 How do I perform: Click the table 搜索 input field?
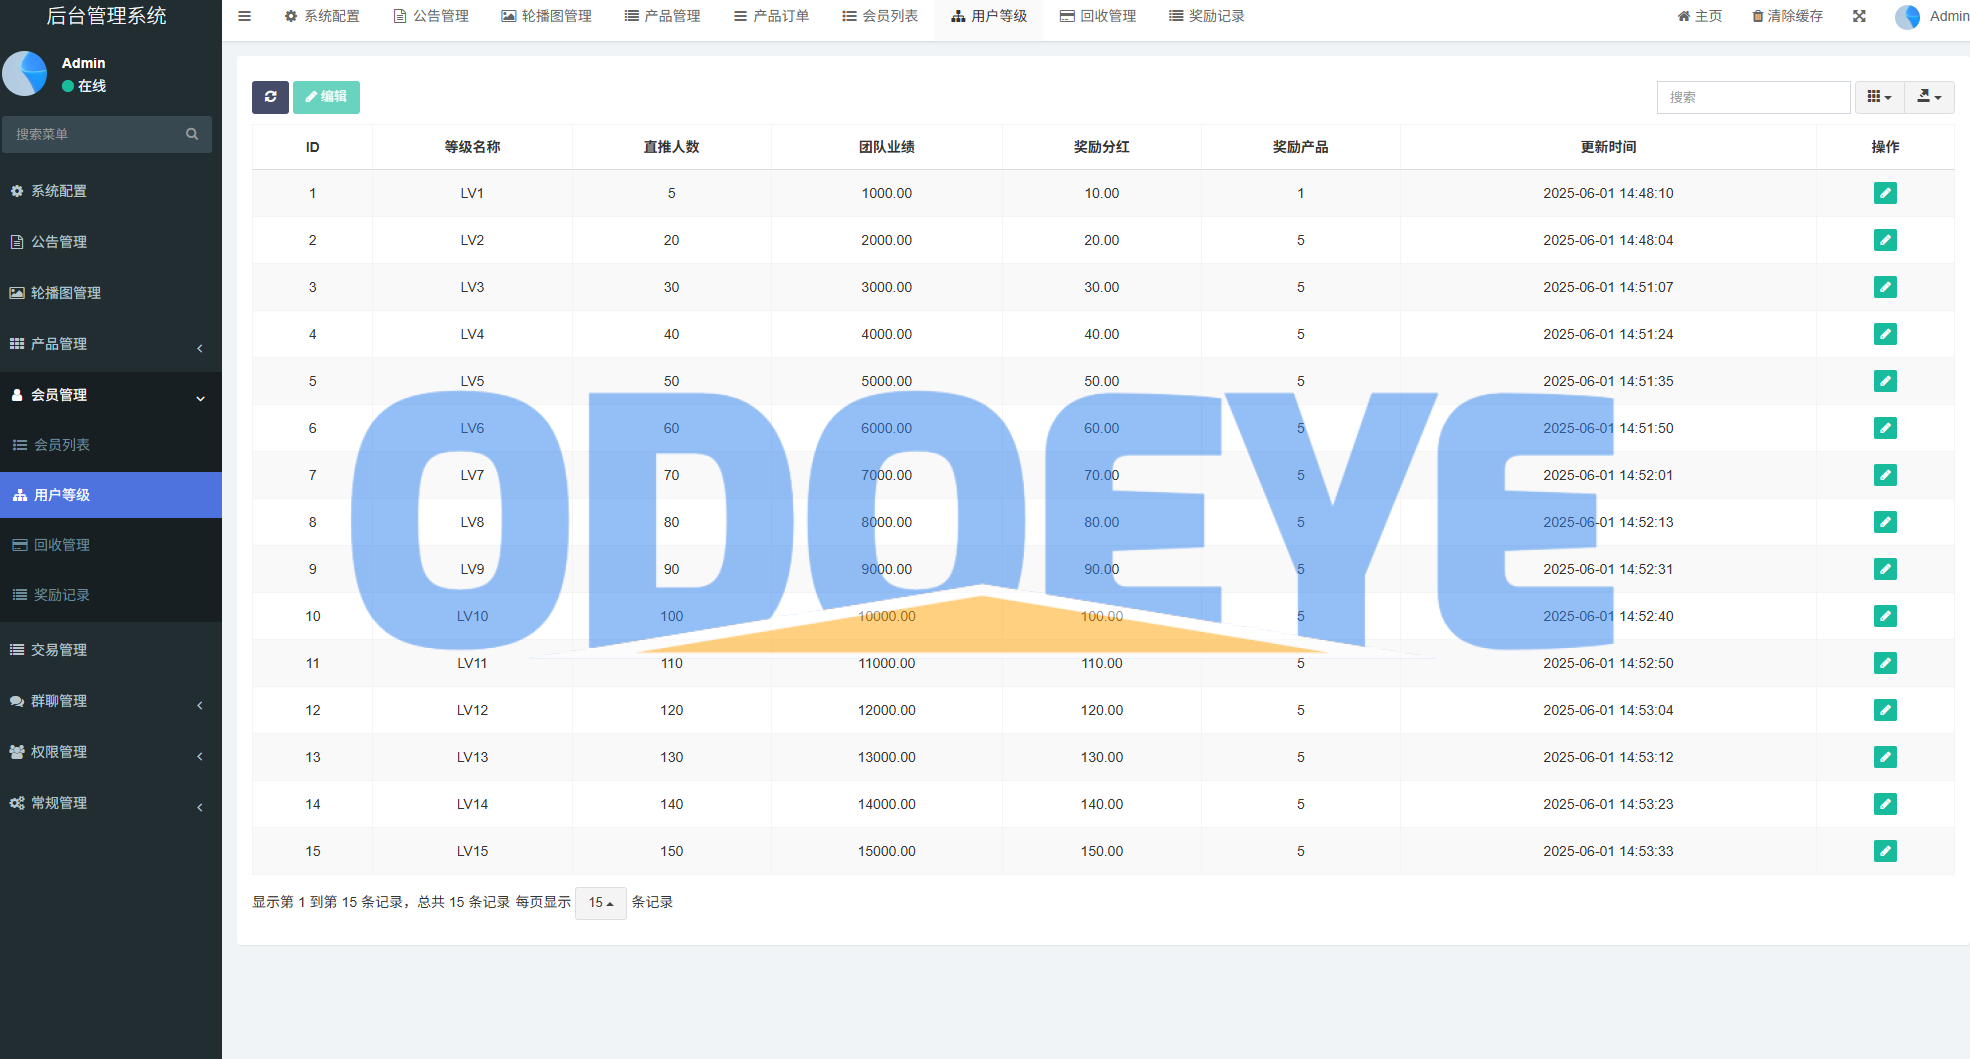pos(1752,97)
